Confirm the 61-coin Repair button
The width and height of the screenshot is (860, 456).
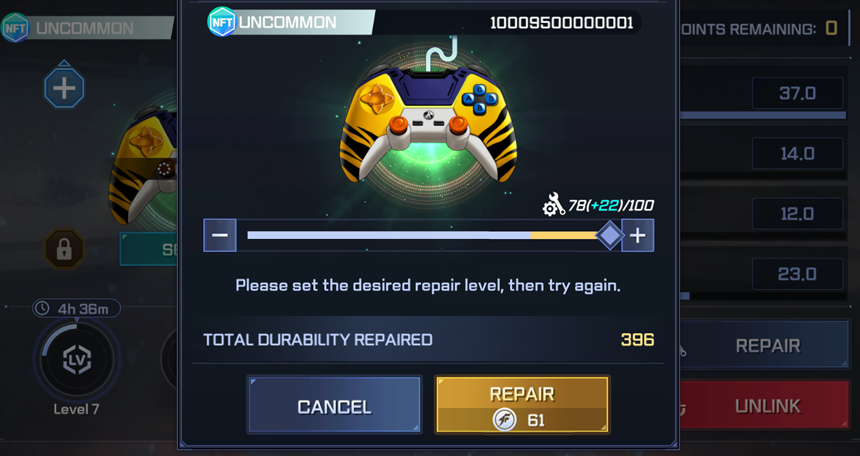coord(522,405)
